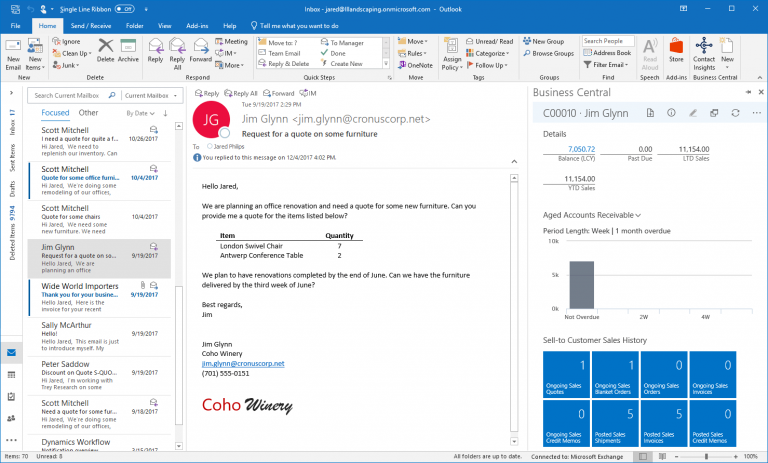Open the View ribbon tab
The image size is (768, 463).
tap(165, 25)
